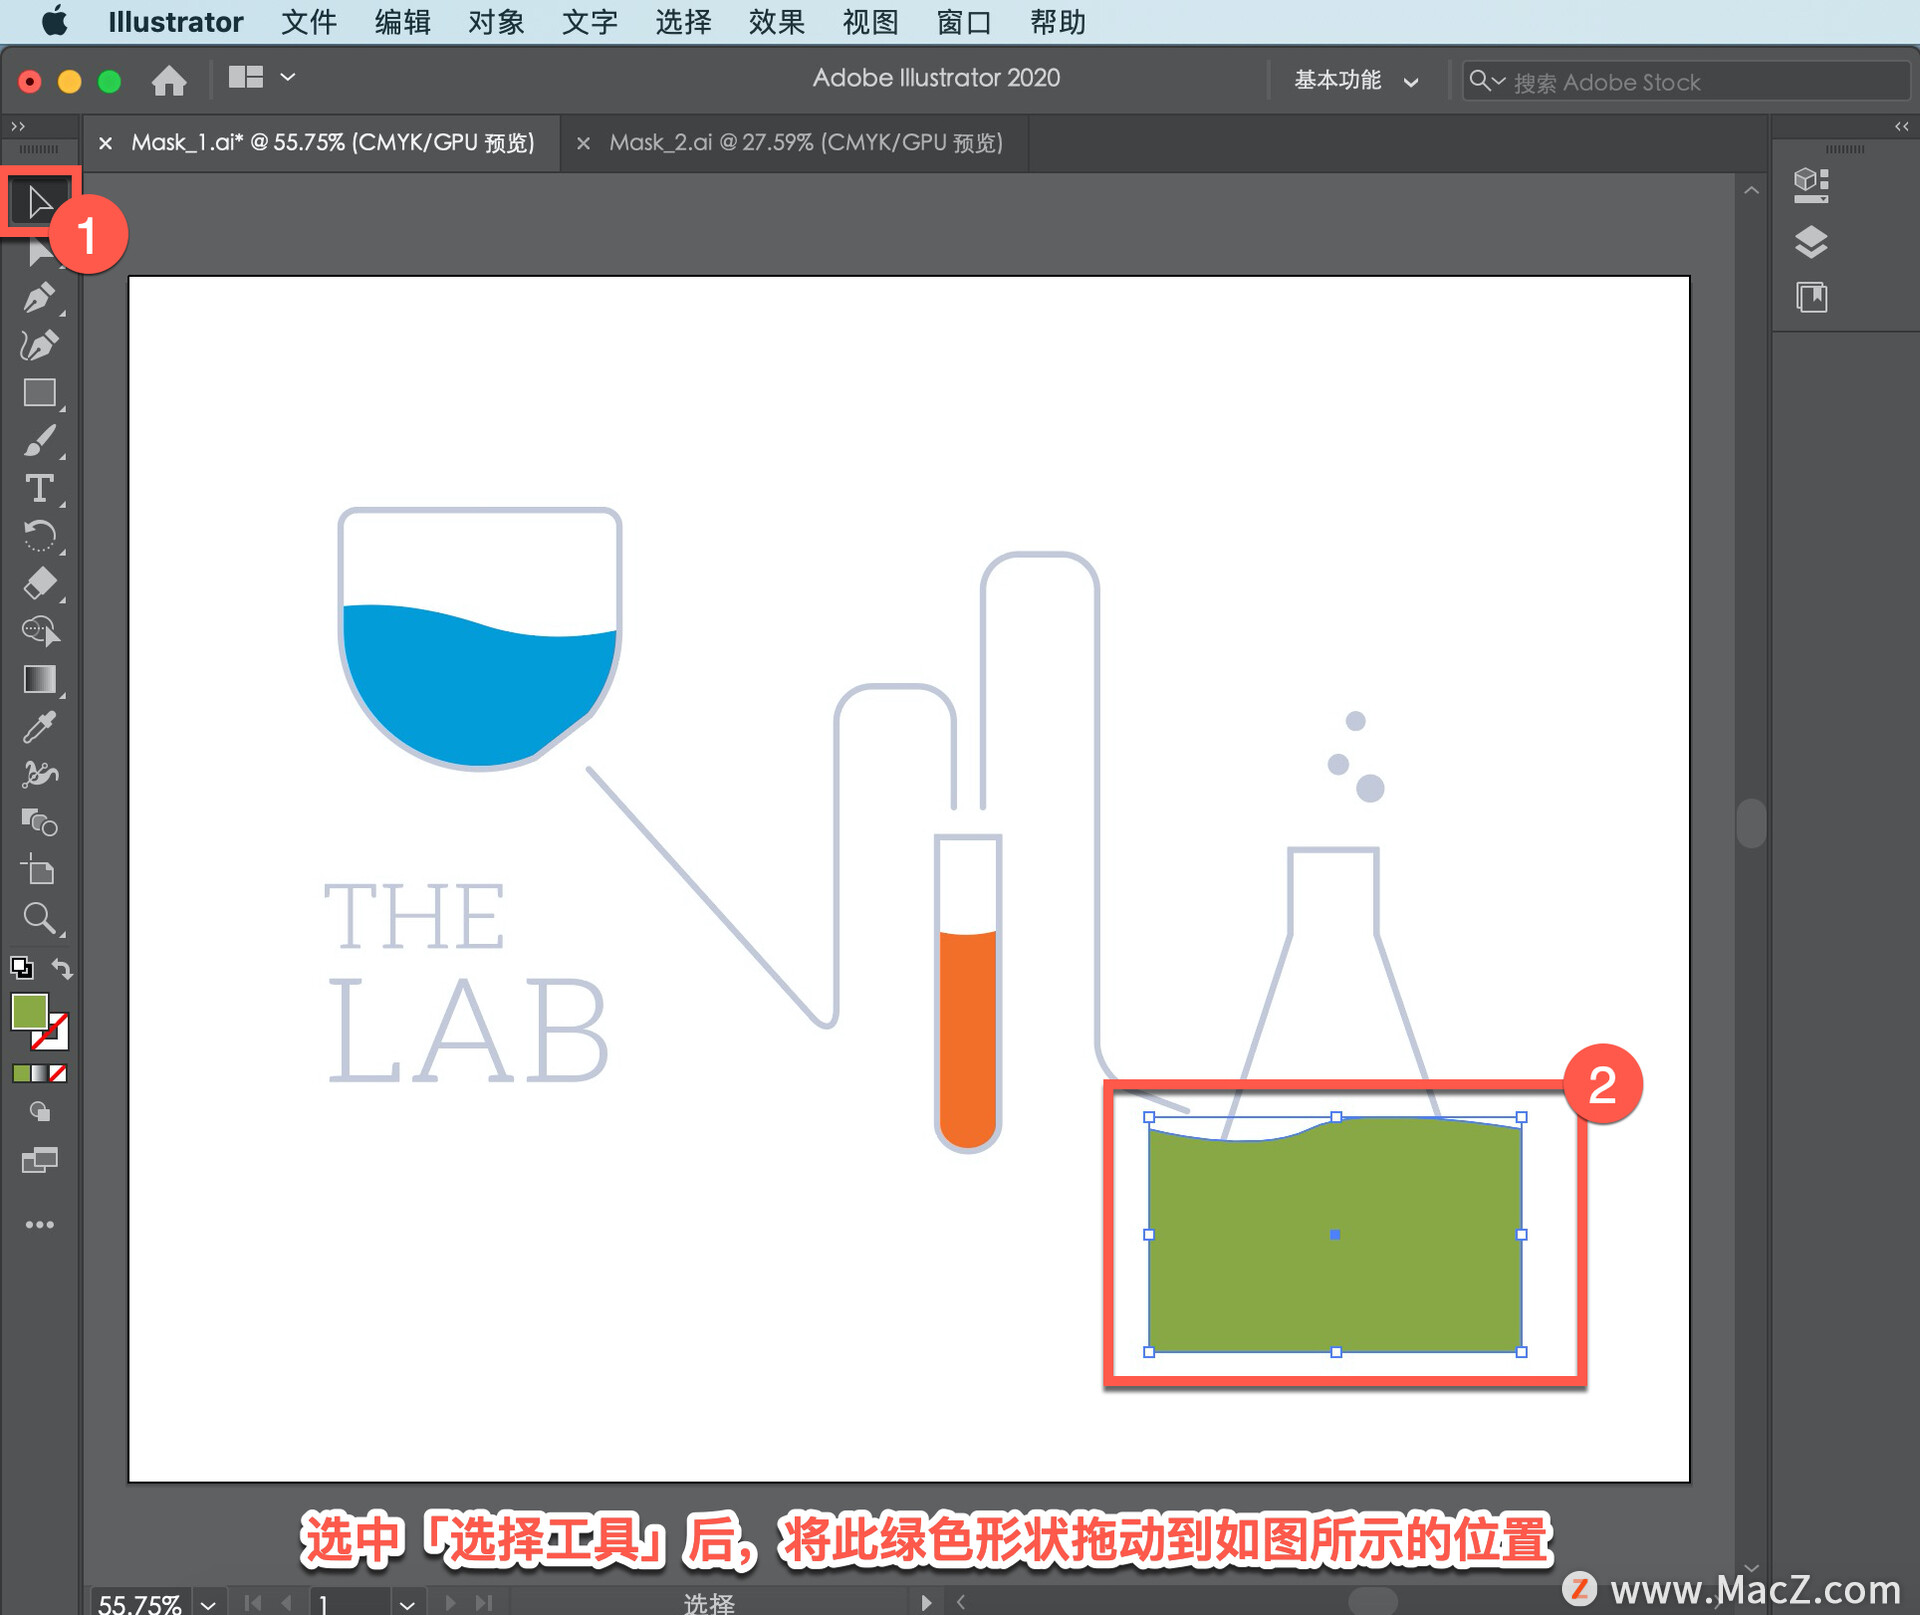Screen dimensions: 1920x1615
Task: Swap fill and stroke colors
Action: [x=62, y=968]
